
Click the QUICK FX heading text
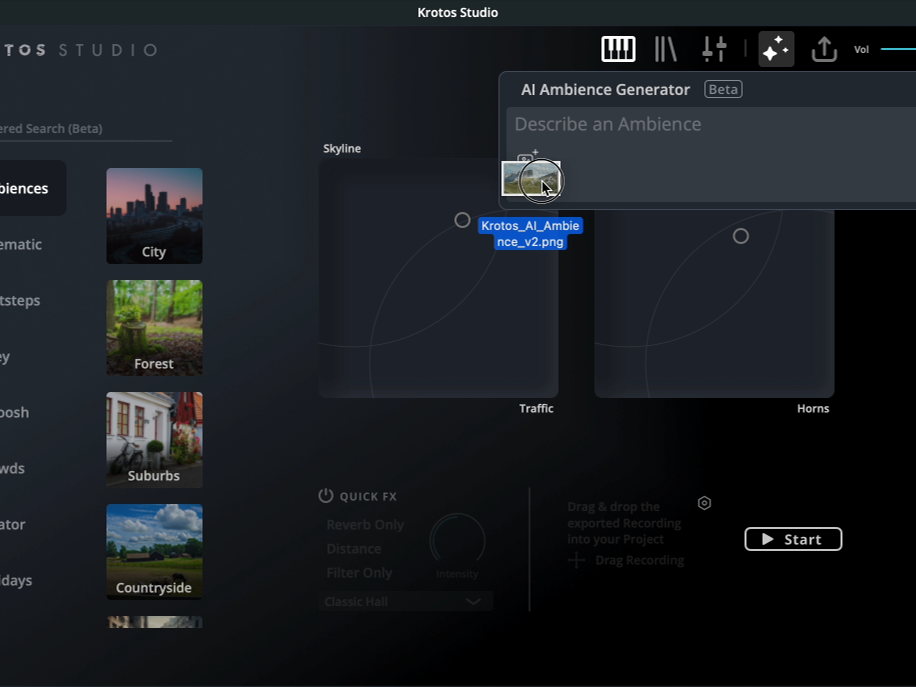tap(368, 497)
